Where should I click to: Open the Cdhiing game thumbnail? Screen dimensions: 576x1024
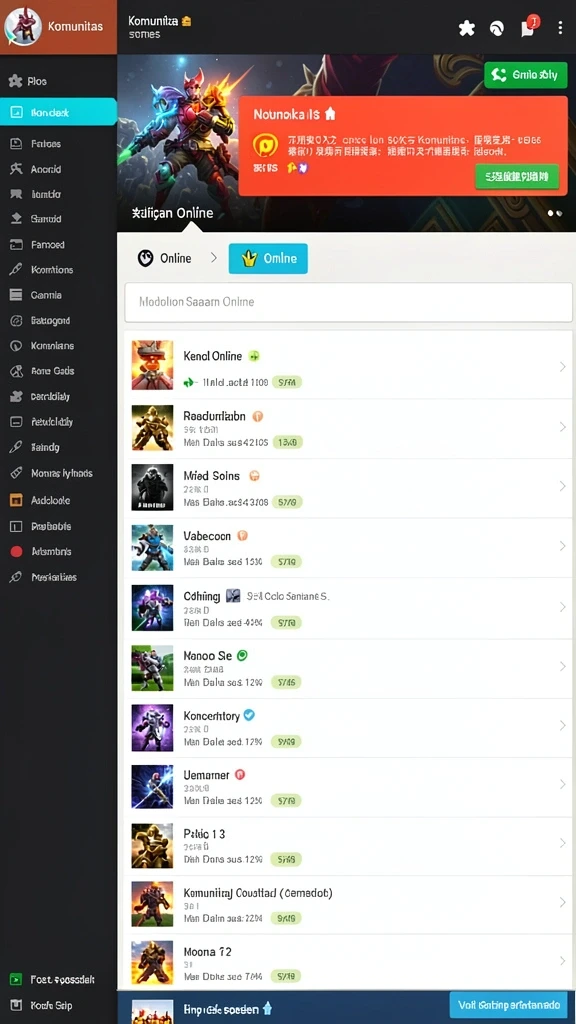coord(152,607)
